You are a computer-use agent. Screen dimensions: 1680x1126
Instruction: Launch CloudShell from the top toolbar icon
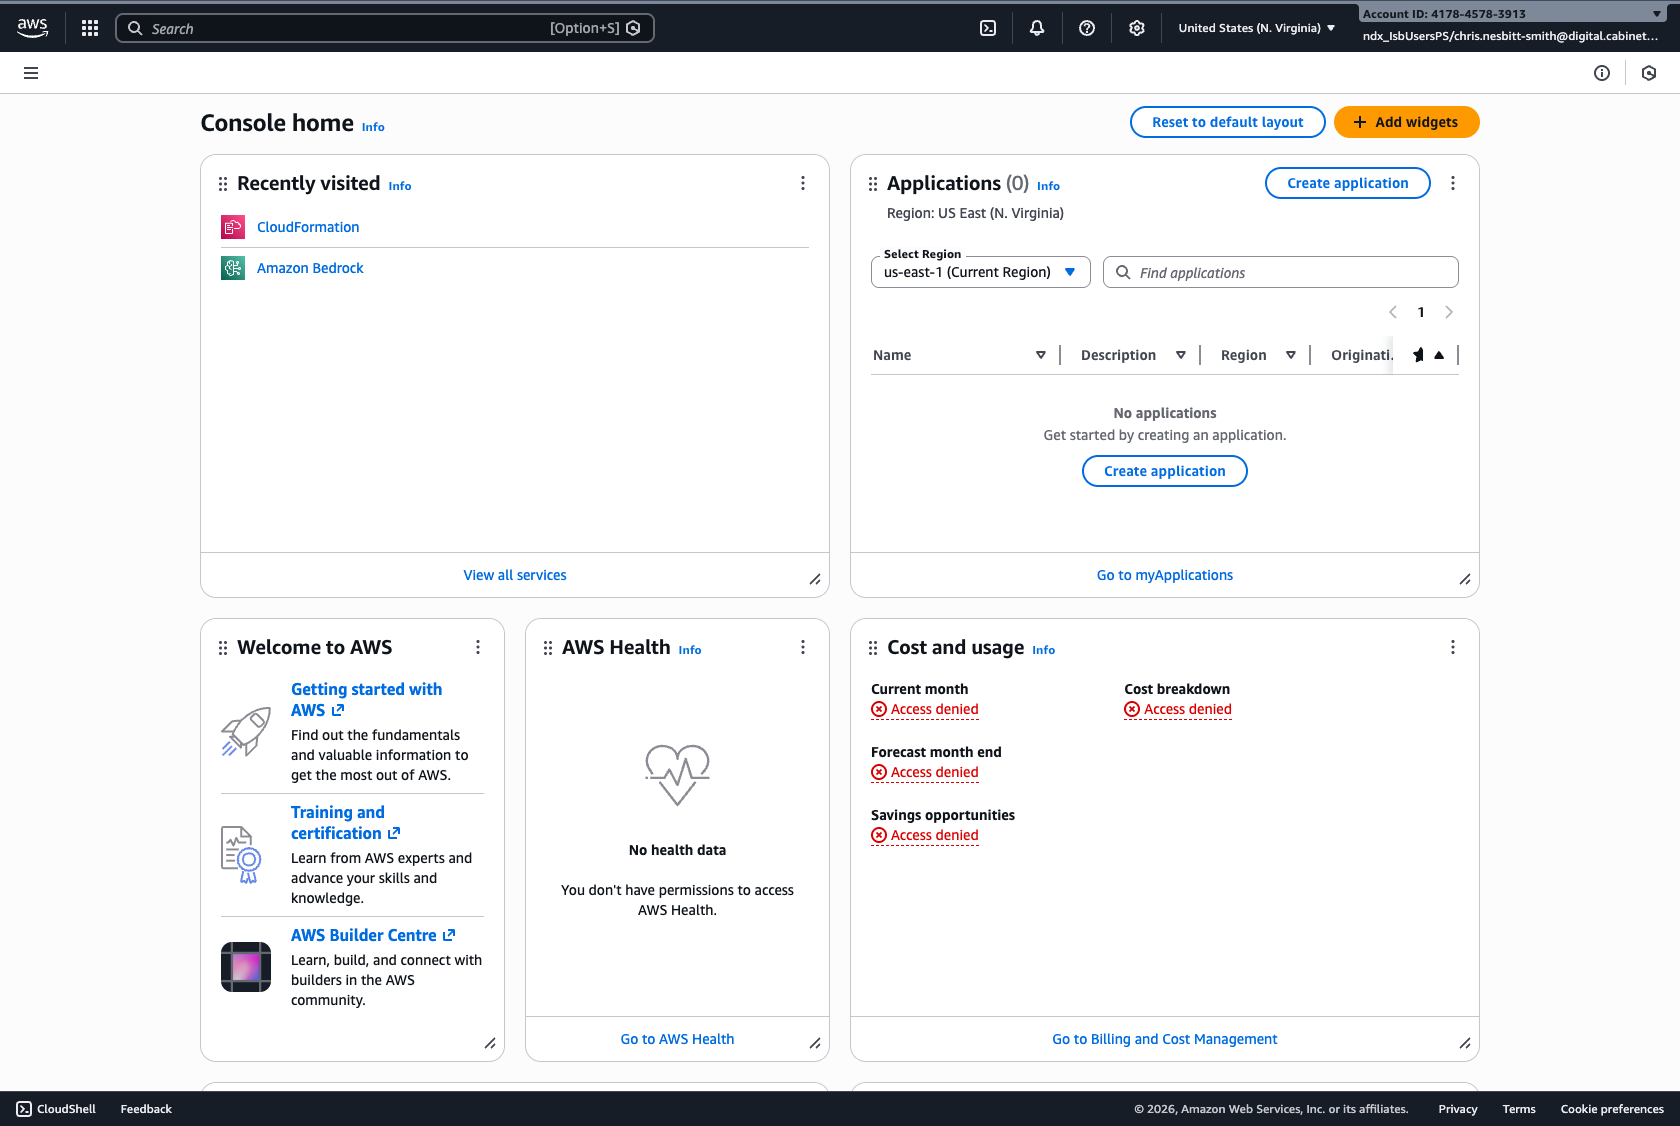pyautogui.click(x=988, y=27)
